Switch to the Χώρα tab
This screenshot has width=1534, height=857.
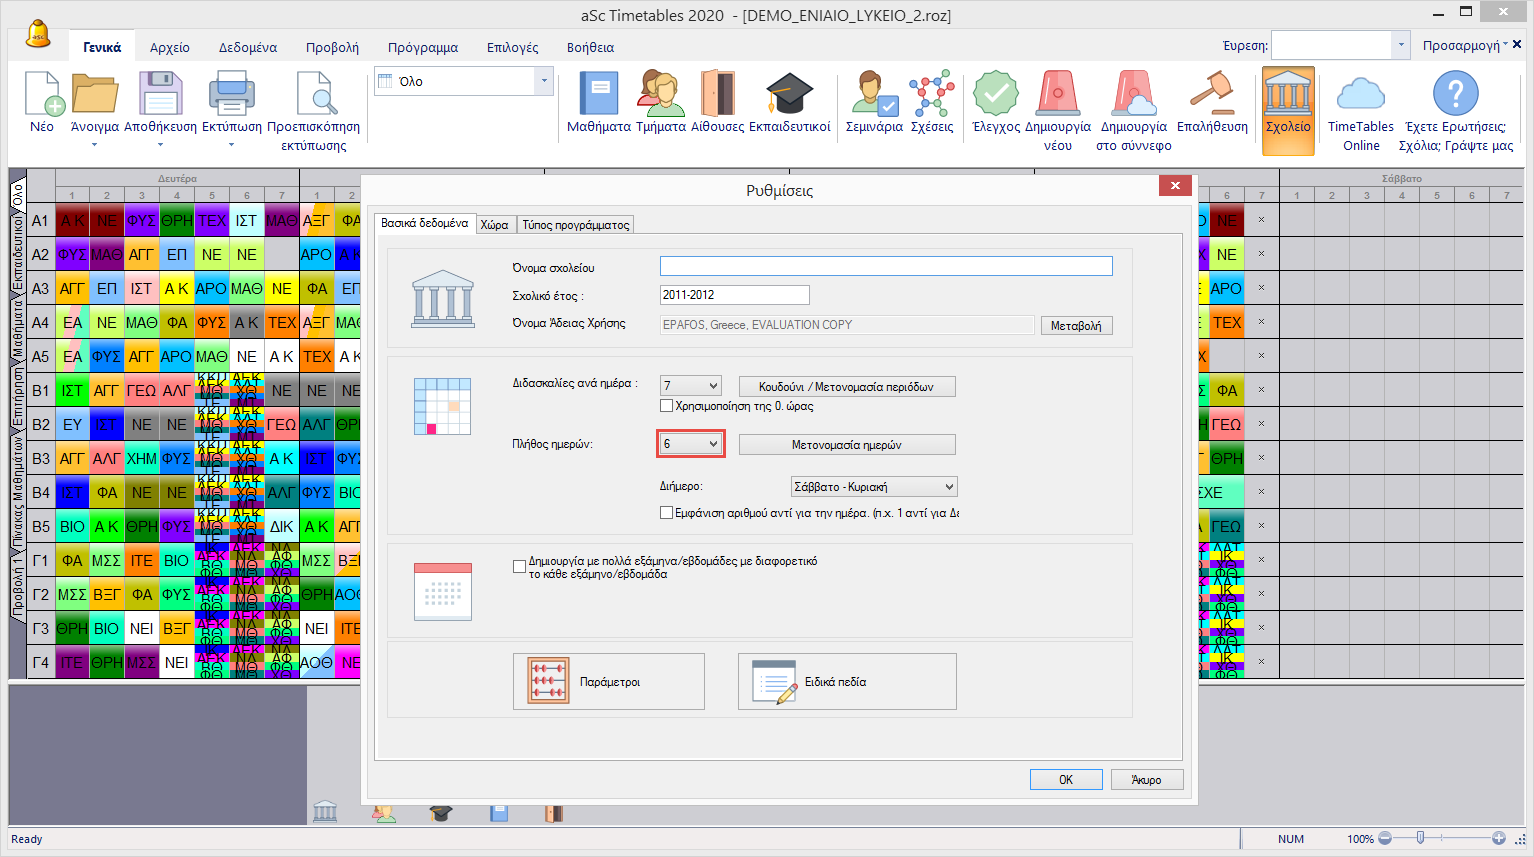[x=494, y=225]
